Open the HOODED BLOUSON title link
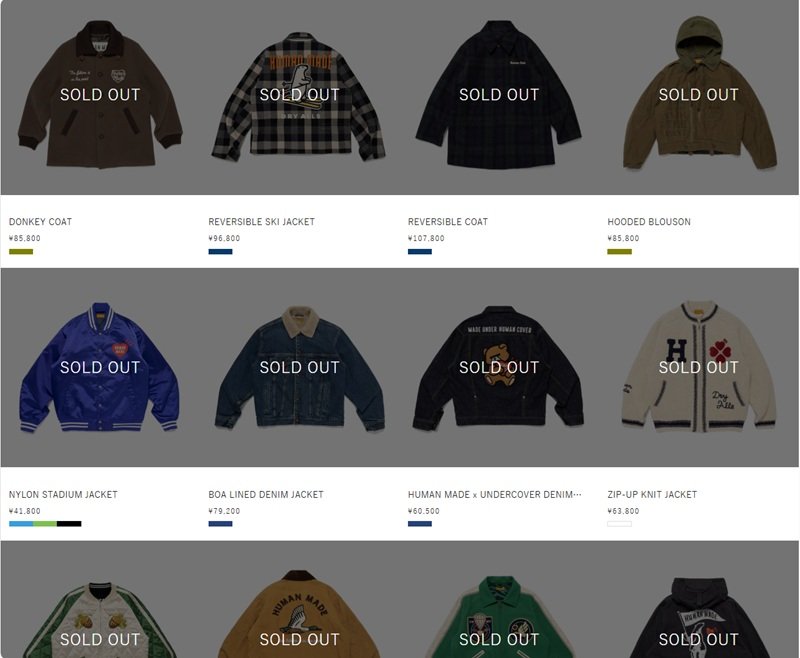 648,222
